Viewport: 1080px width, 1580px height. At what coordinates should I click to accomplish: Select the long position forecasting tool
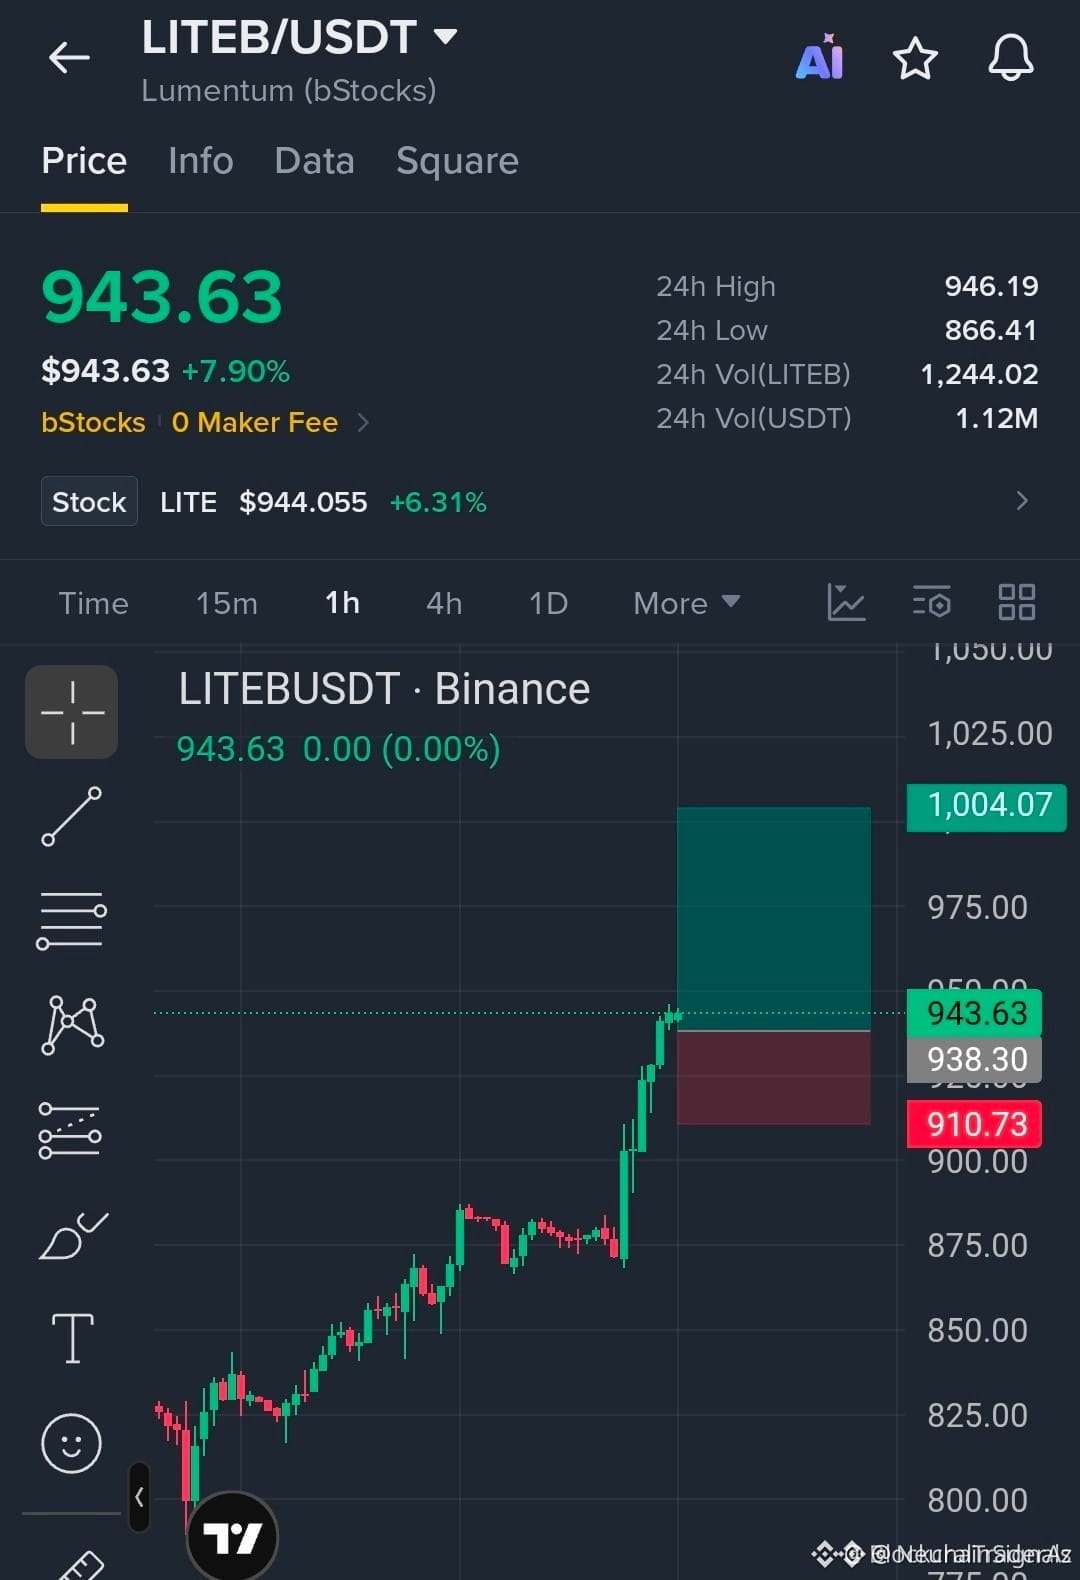(70, 1130)
